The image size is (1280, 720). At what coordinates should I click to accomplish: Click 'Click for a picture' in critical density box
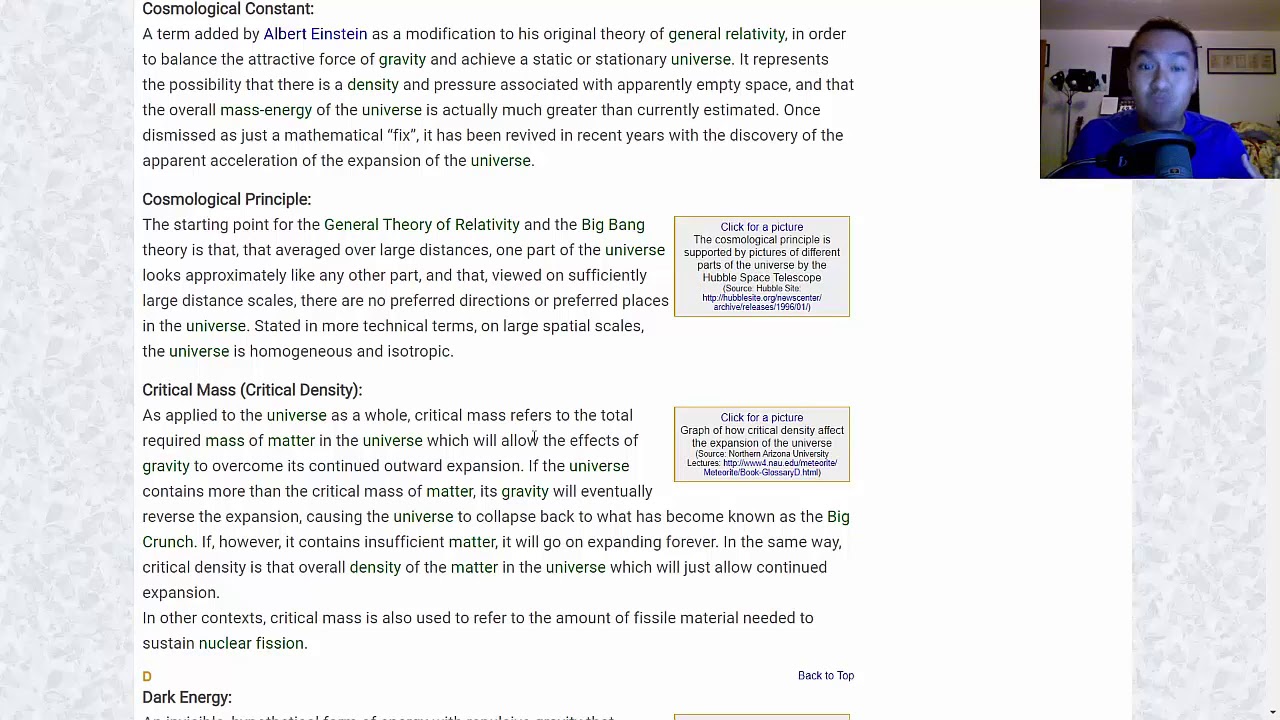762,418
